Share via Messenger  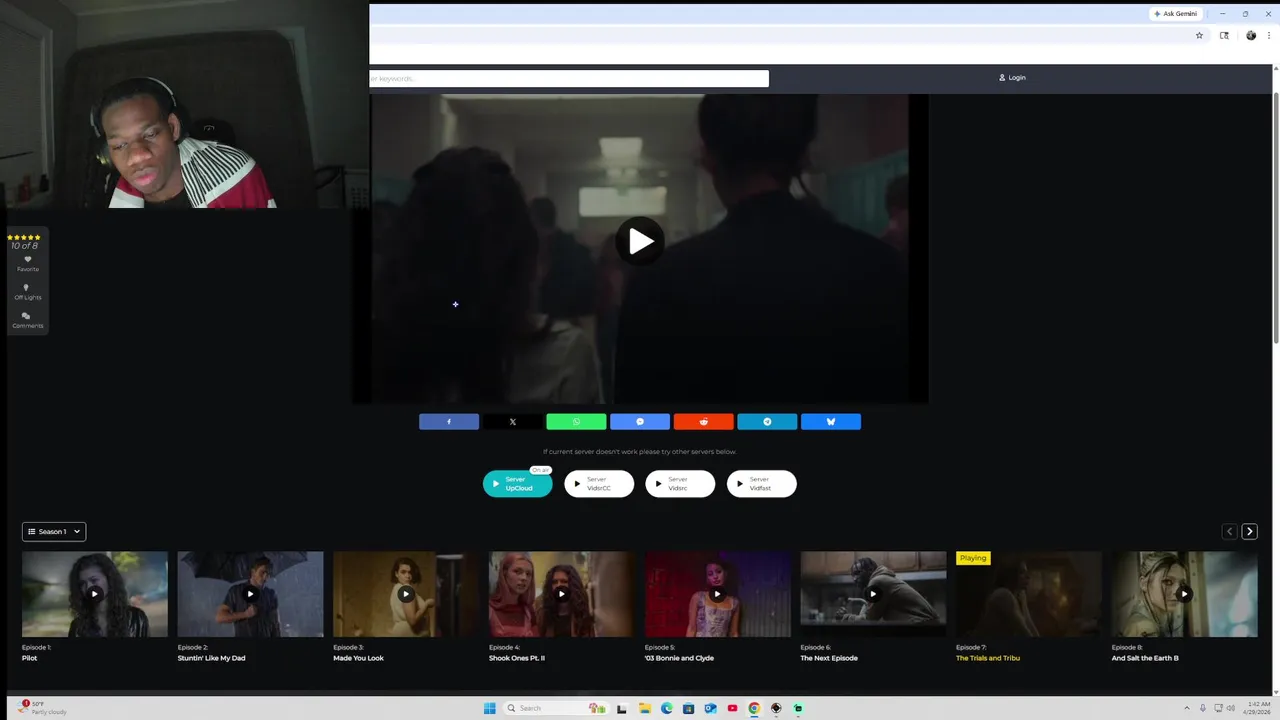pyautogui.click(x=640, y=422)
